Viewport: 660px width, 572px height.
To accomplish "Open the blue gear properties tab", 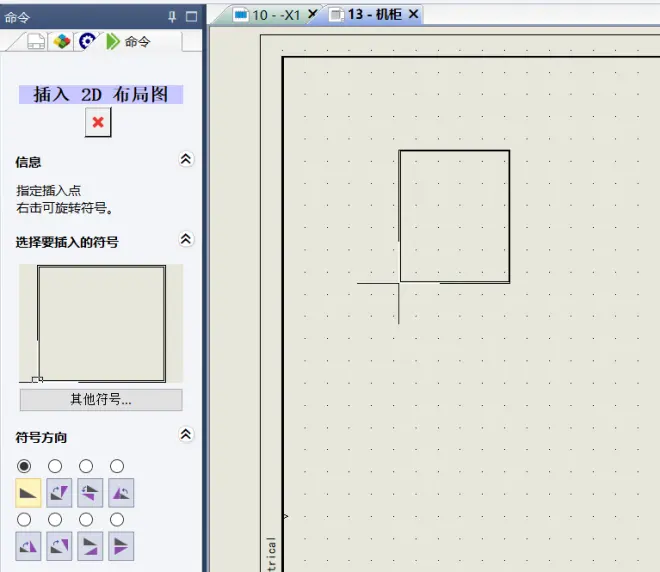I will pos(87,41).
